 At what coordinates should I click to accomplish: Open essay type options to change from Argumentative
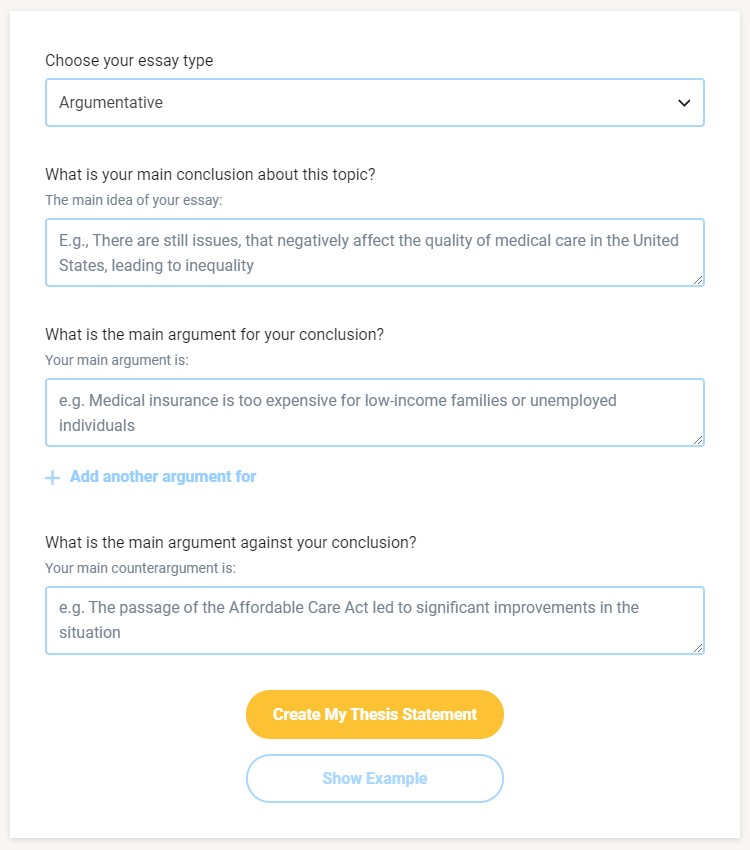tap(375, 102)
